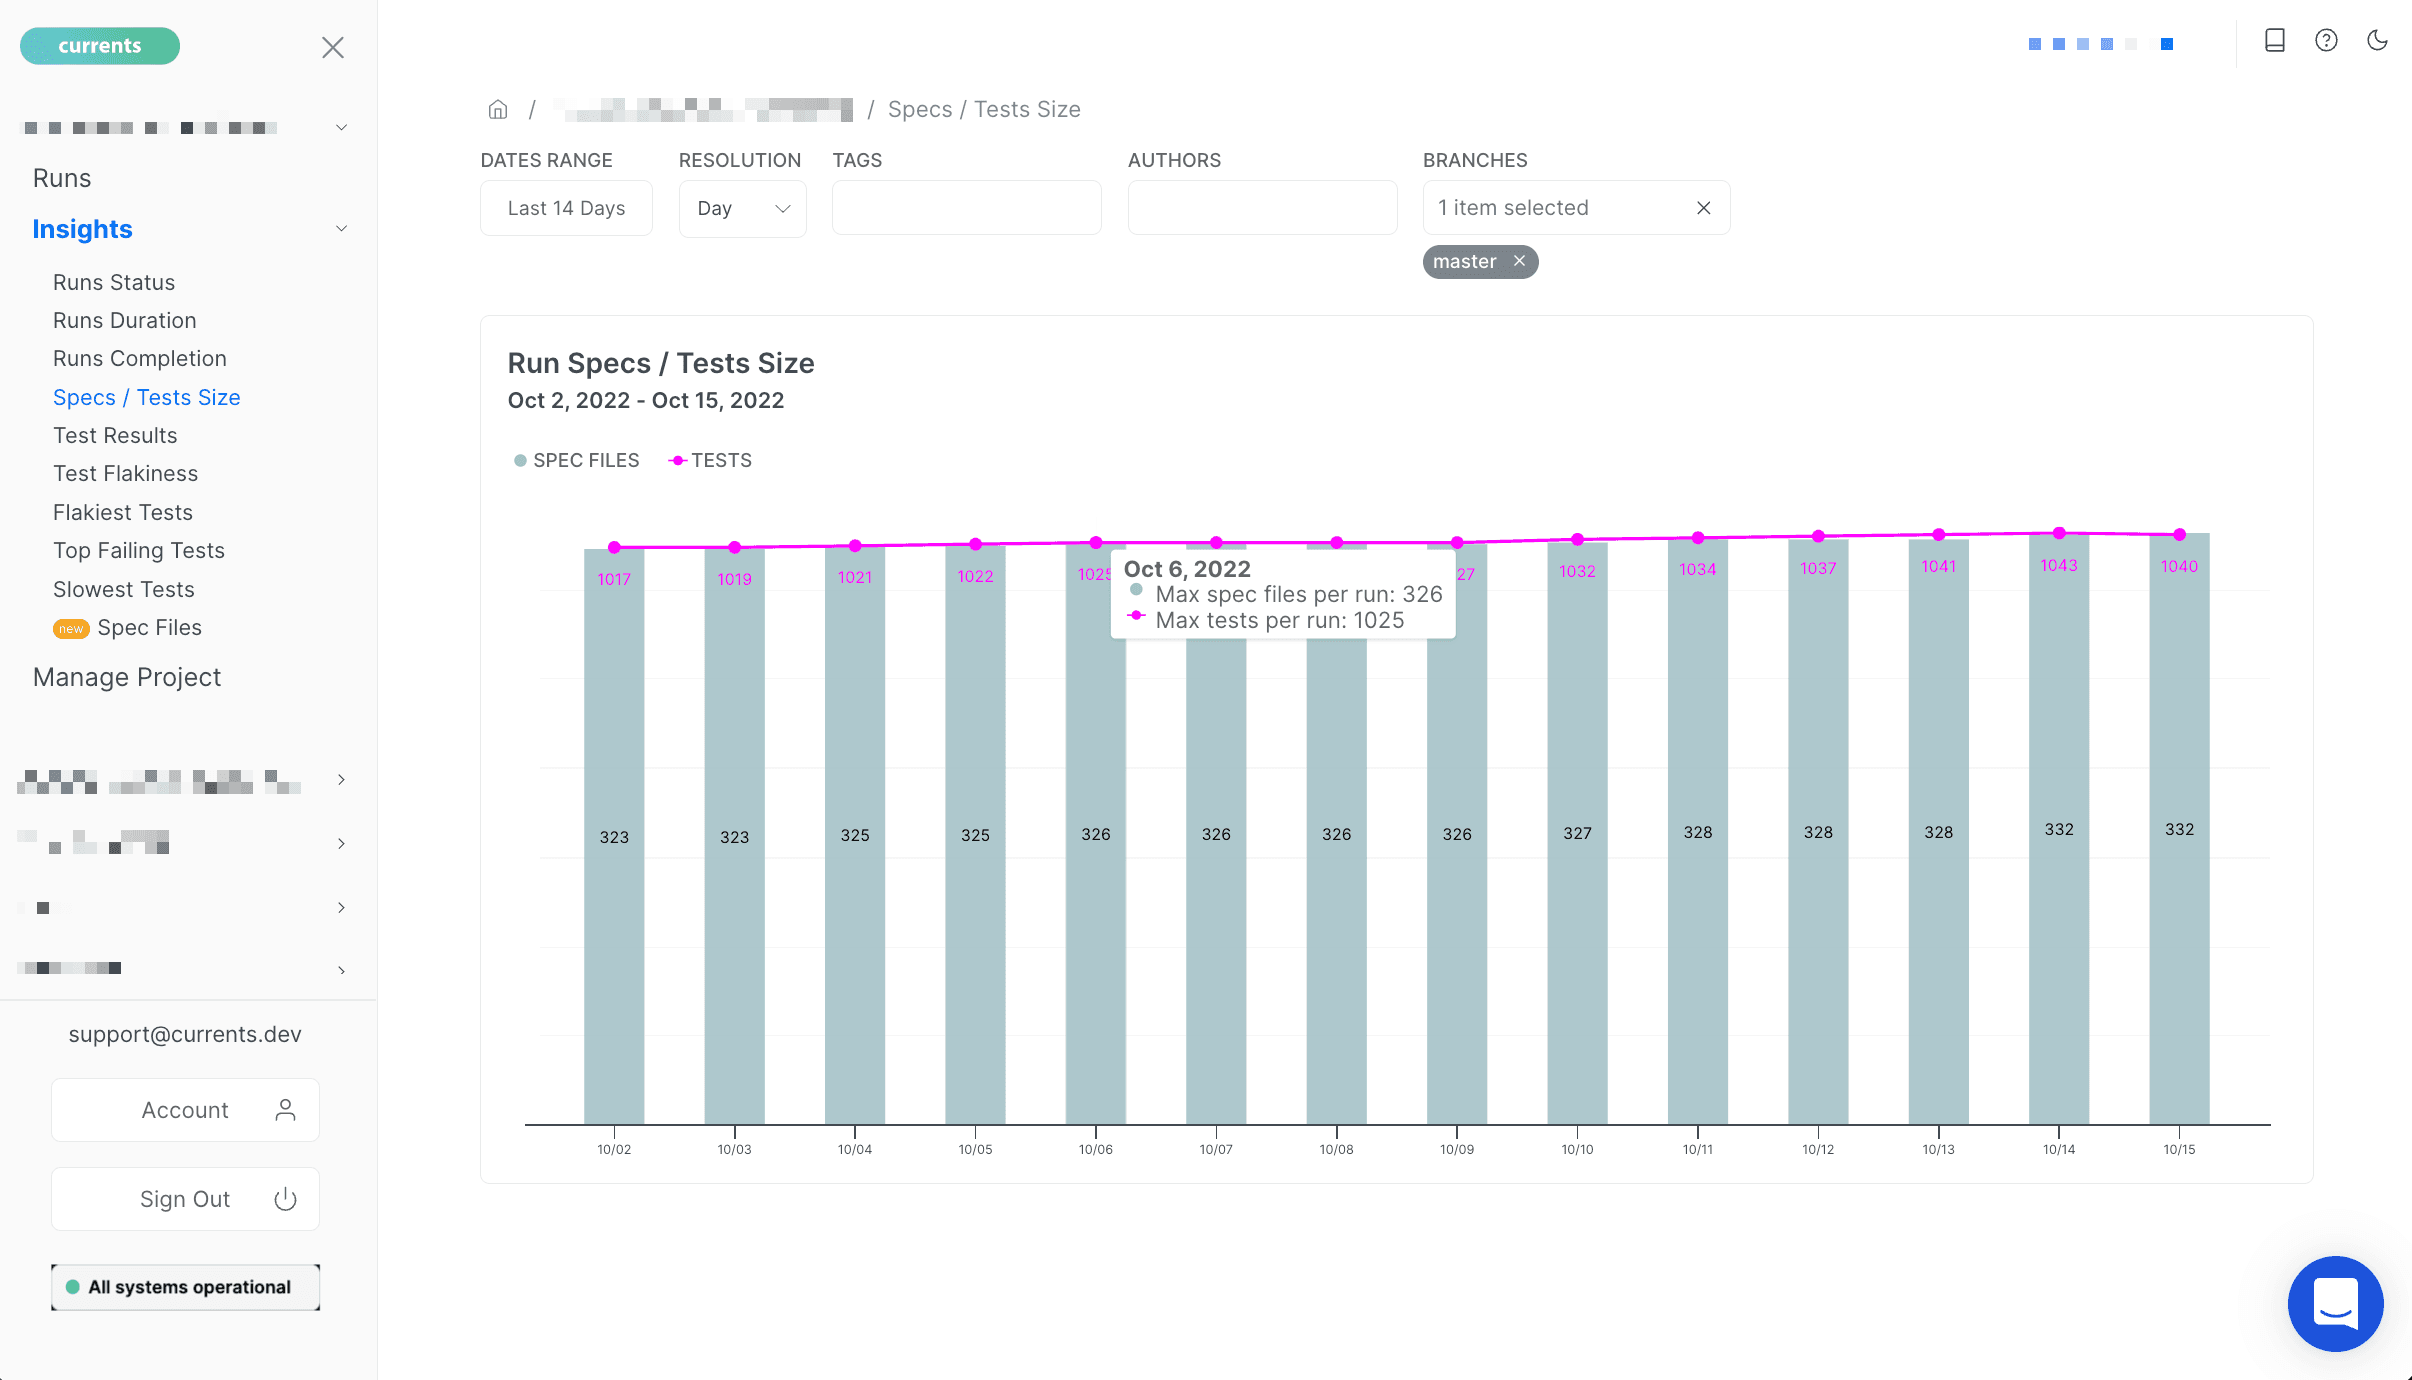Remove the master branch tag
Screen dimensions: 2412x1380
(1519, 261)
